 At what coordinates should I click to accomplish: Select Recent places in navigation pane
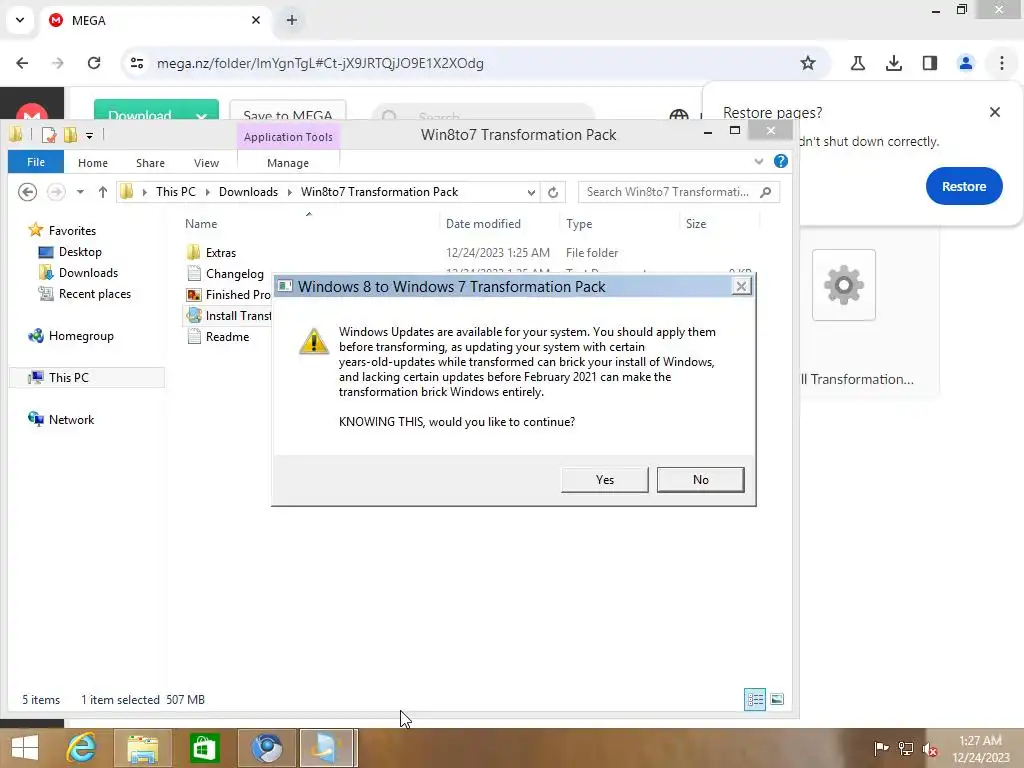point(85,294)
